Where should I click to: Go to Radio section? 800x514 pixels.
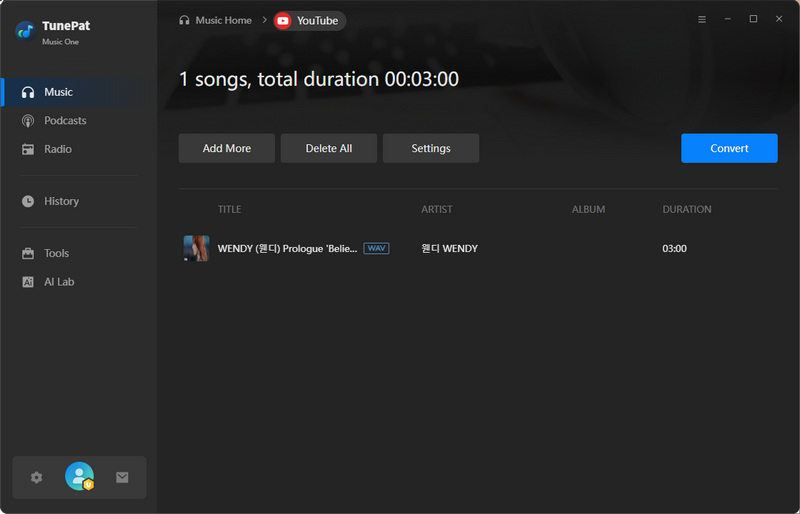click(x=57, y=149)
